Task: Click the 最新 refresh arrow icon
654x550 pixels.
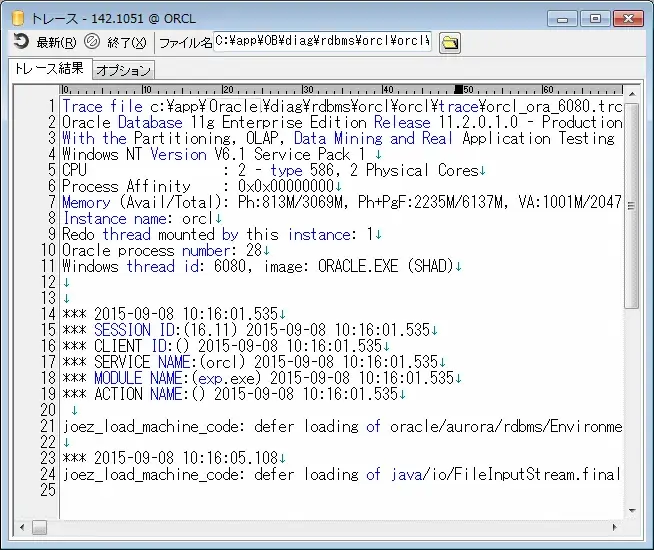Action: tap(20, 42)
